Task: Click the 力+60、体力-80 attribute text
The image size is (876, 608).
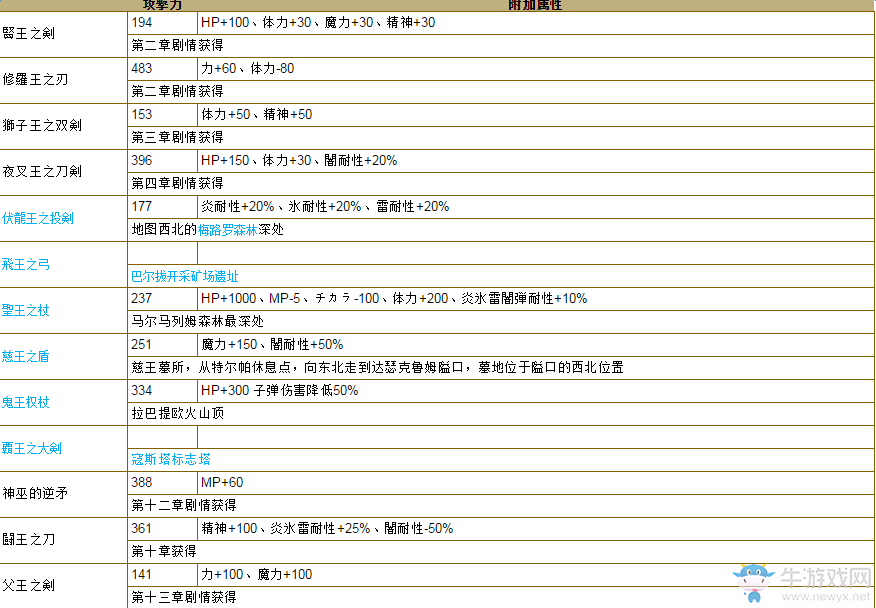Action: pos(247,68)
